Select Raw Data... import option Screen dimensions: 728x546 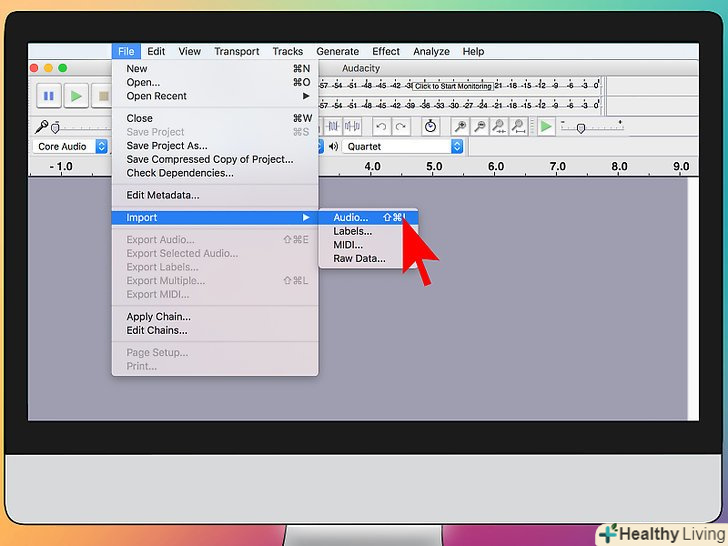(x=359, y=258)
